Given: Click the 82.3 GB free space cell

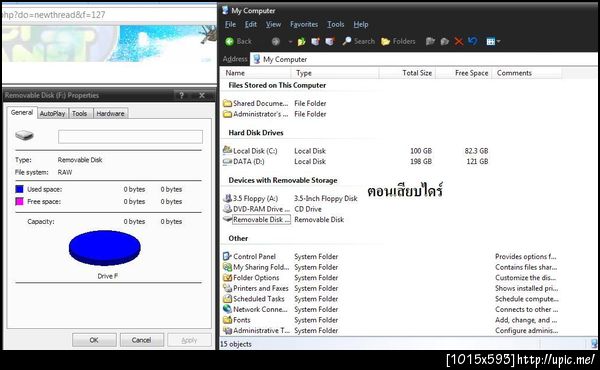Looking at the screenshot, I should pyautogui.click(x=476, y=151).
